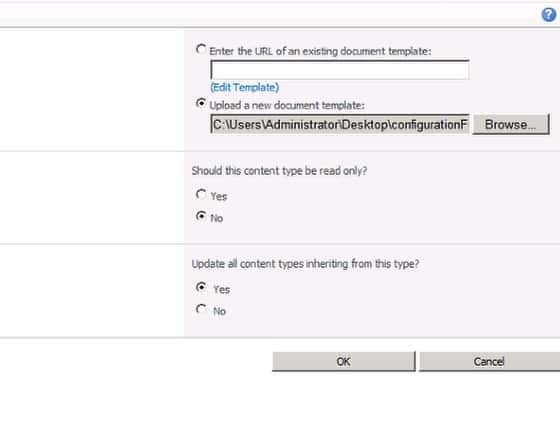Image resolution: width=560 pixels, height=427 pixels.
Task: Choose the No radio button for updating inheriting types
Action: click(201, 309)
